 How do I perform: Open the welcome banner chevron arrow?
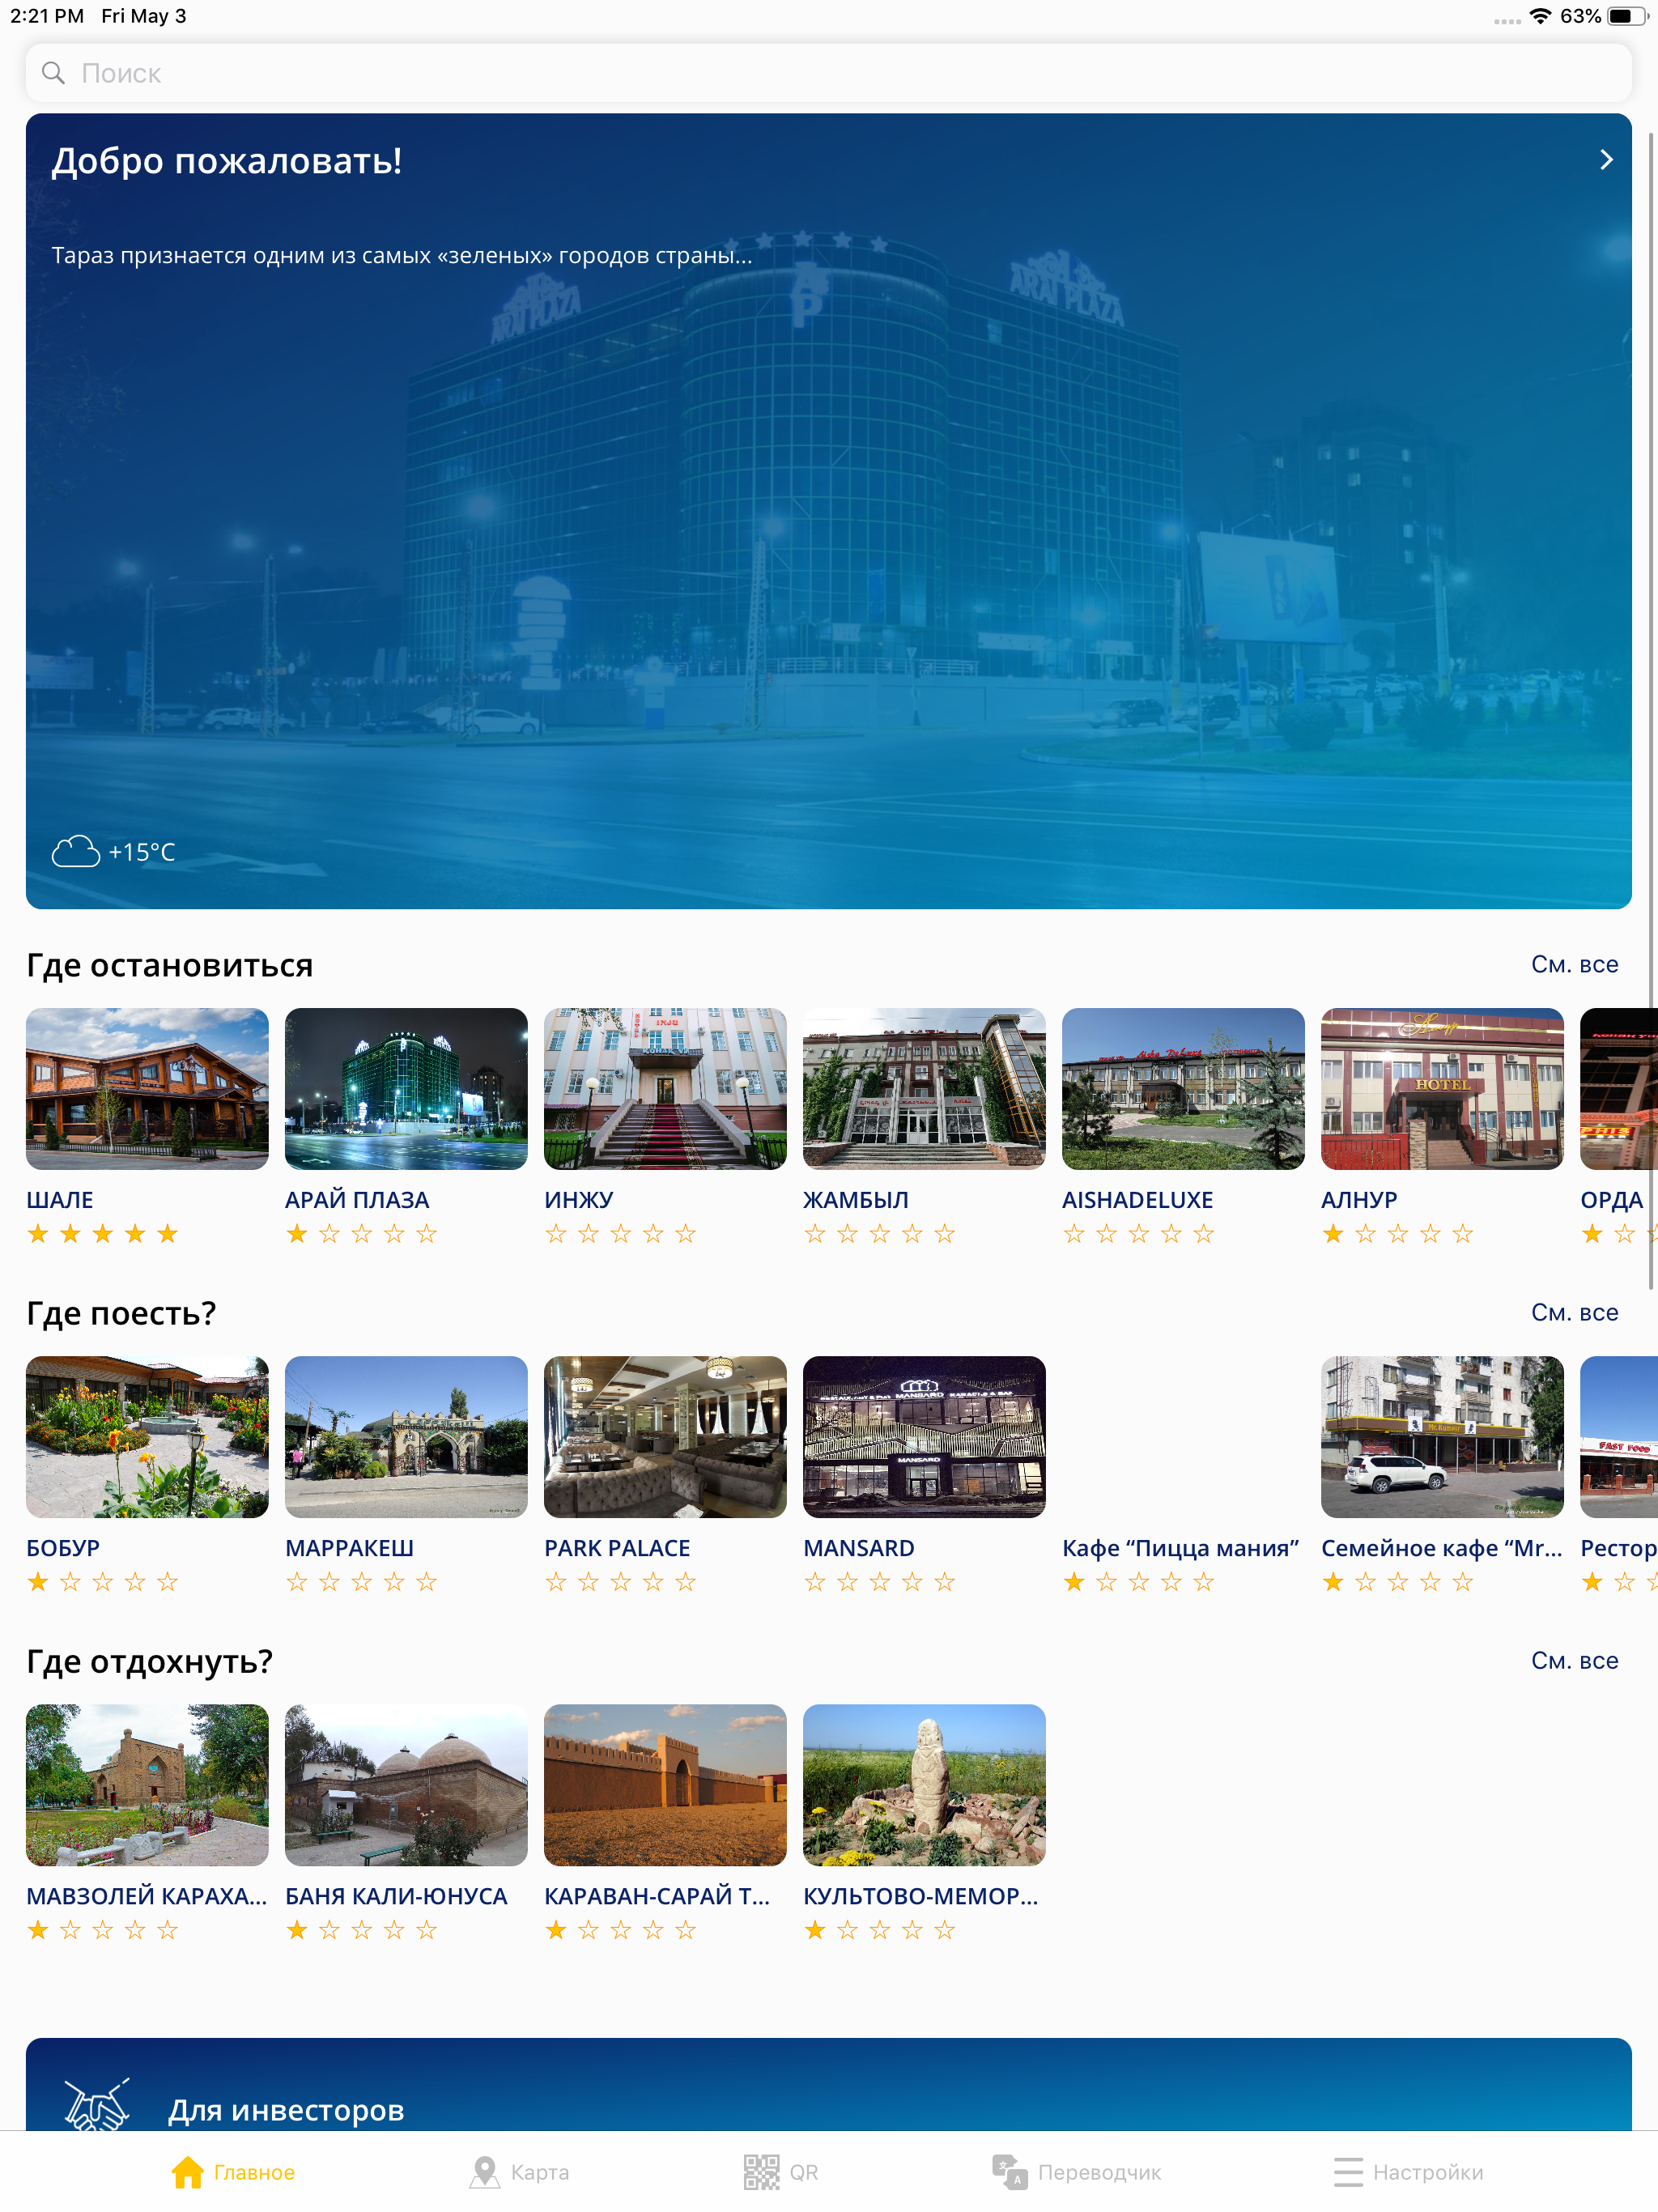point(1606,160)
